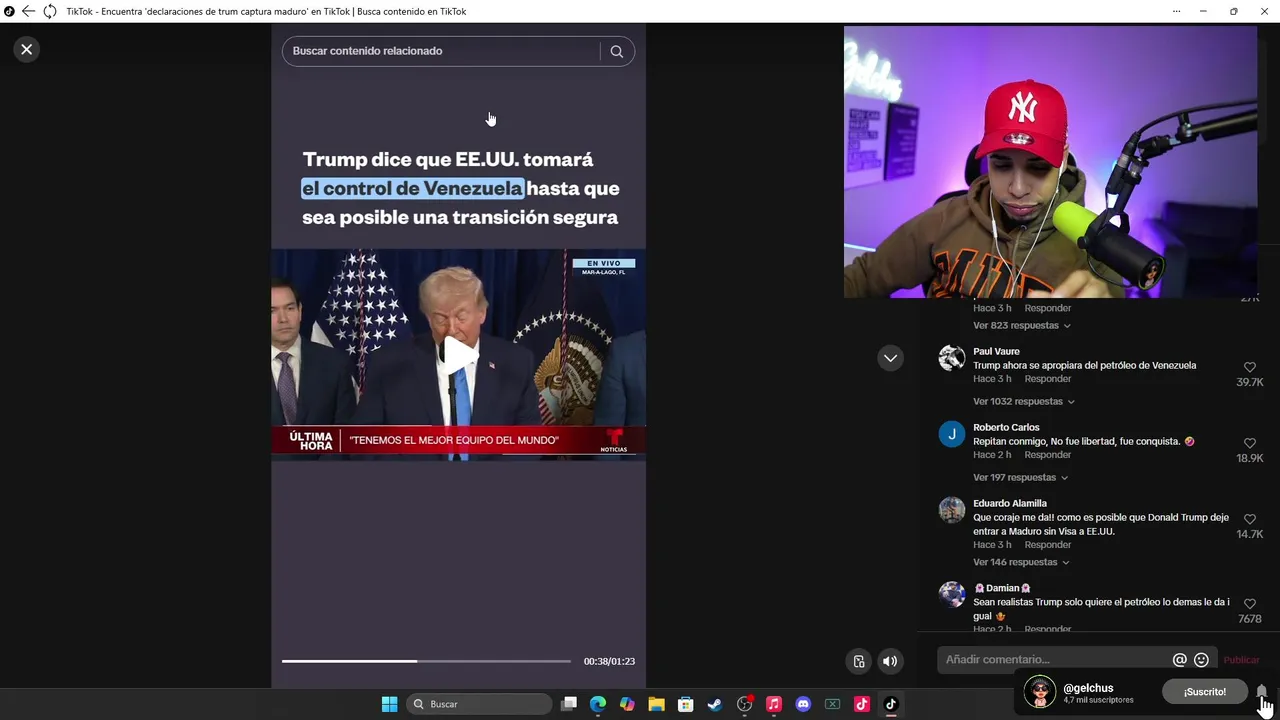Close the video viewer with the X button
This screenshot has height=720, width=1280.
[27, 49]
